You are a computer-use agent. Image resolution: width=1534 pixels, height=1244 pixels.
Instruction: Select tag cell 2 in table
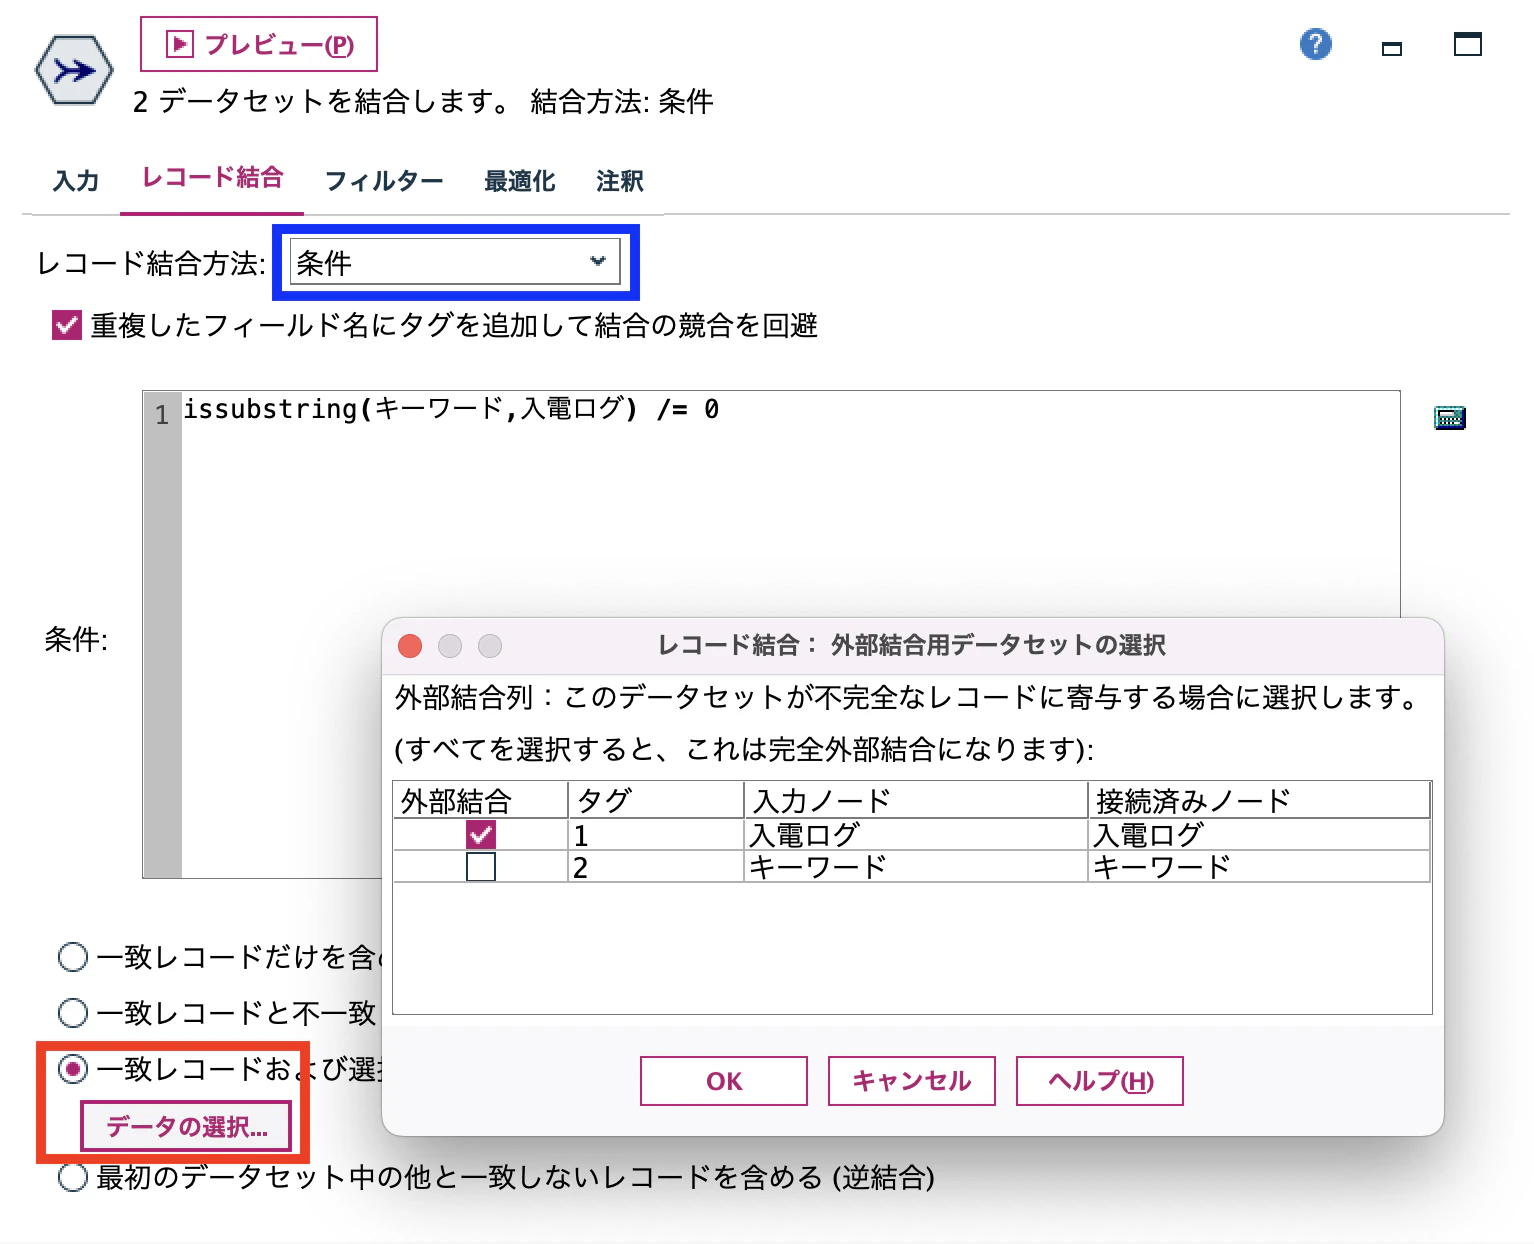click(x=656, y=867)
